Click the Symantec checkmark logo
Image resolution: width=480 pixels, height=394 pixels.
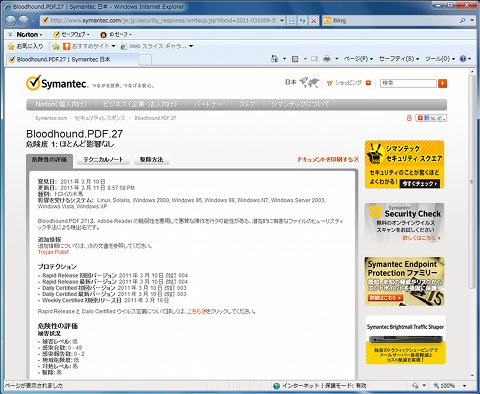(x=33, y=83)
